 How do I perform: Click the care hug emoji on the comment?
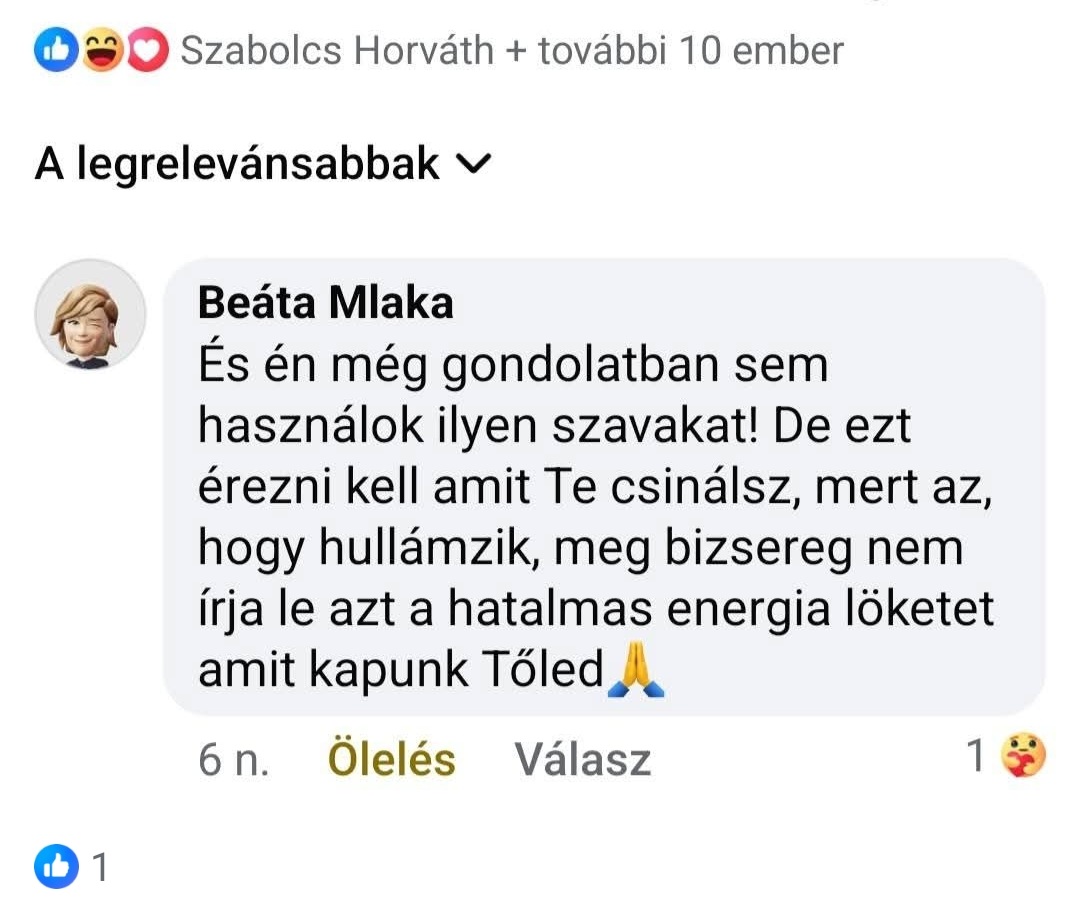[x=1020, y=756]
